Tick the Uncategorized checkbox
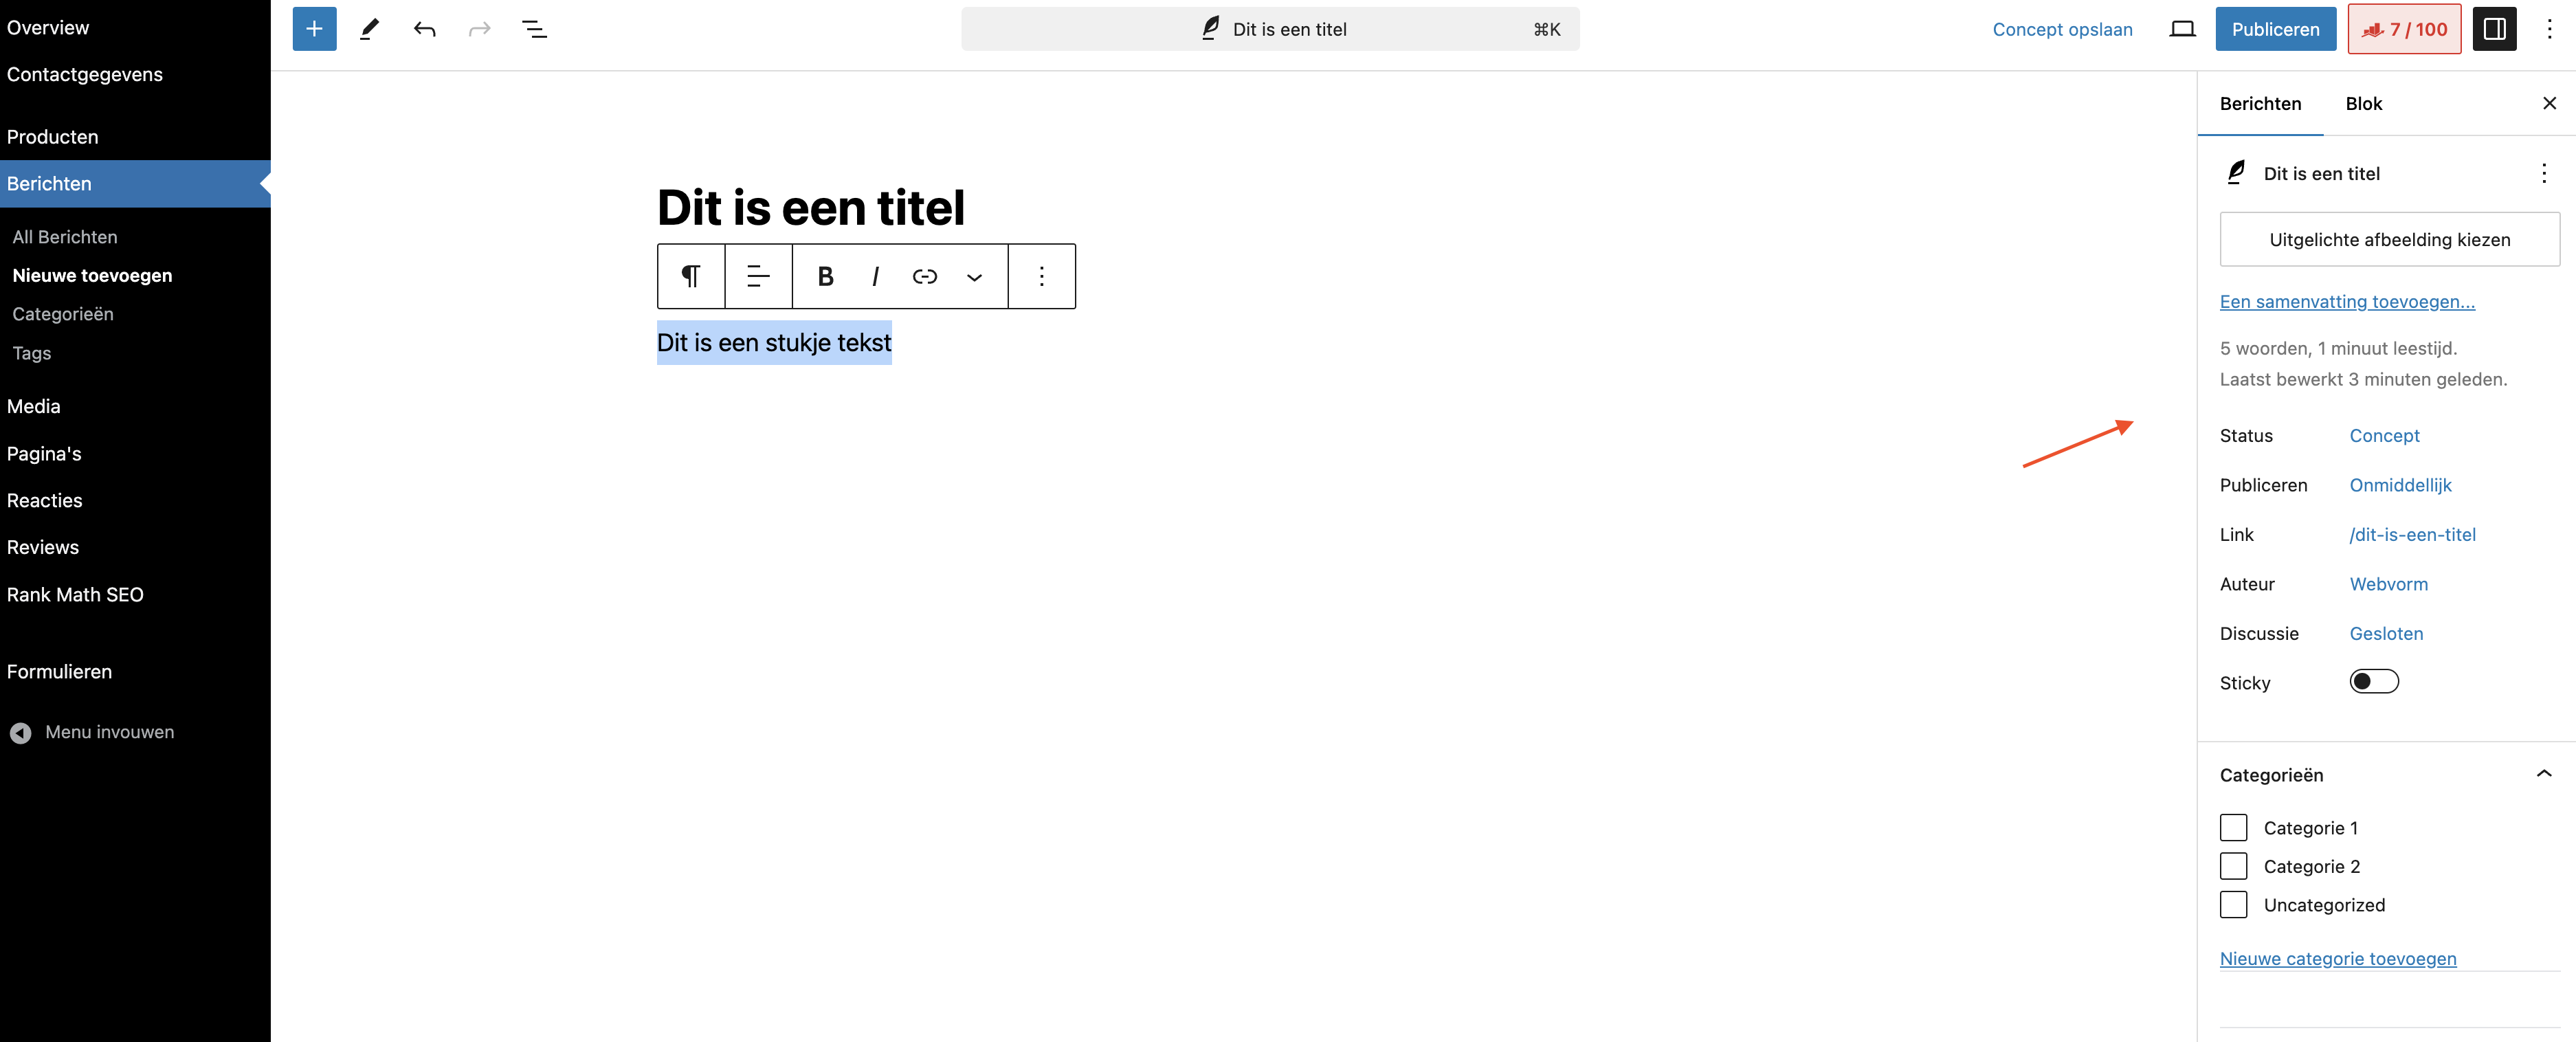Image resolution: width=2576 pixels, height=1042 pixels. pos(2233,905)
